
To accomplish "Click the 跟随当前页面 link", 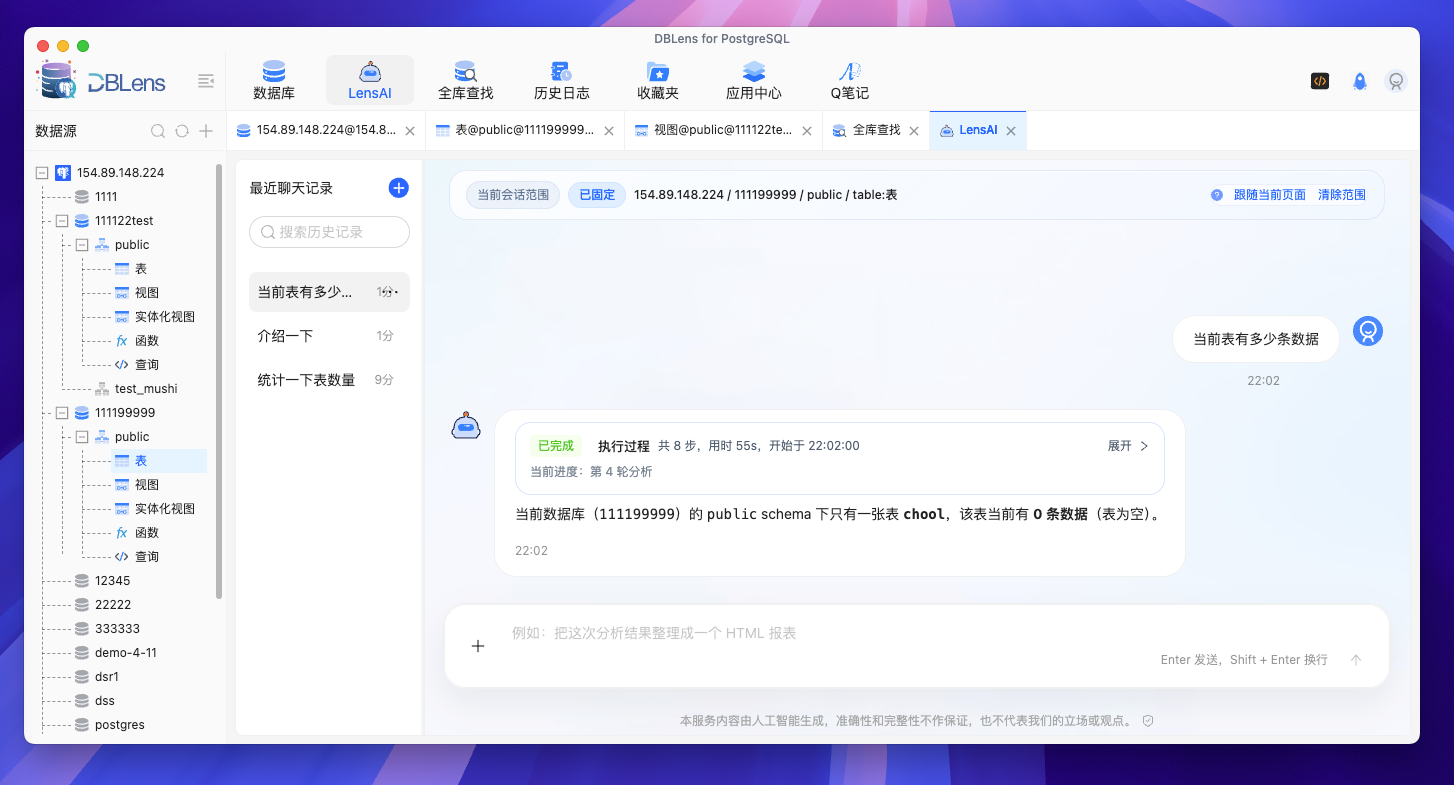I will pos(1269,195).
